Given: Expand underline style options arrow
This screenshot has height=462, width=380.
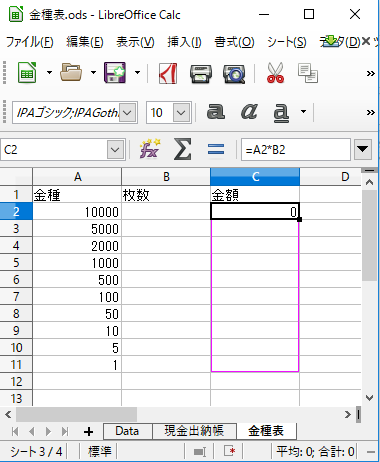Looking at the screenshot, I should point(303,112).
